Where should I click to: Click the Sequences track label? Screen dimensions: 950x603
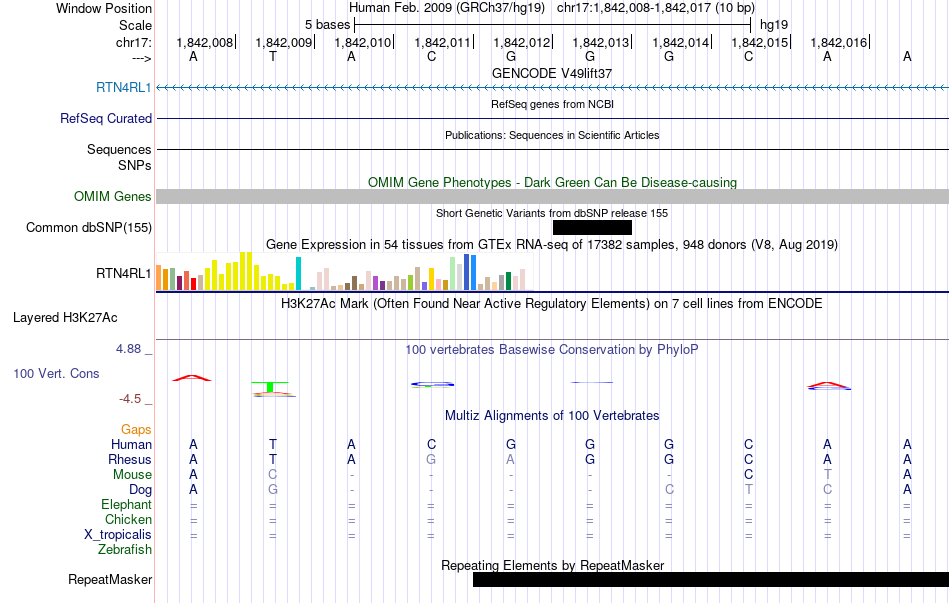tap(119, 149)
